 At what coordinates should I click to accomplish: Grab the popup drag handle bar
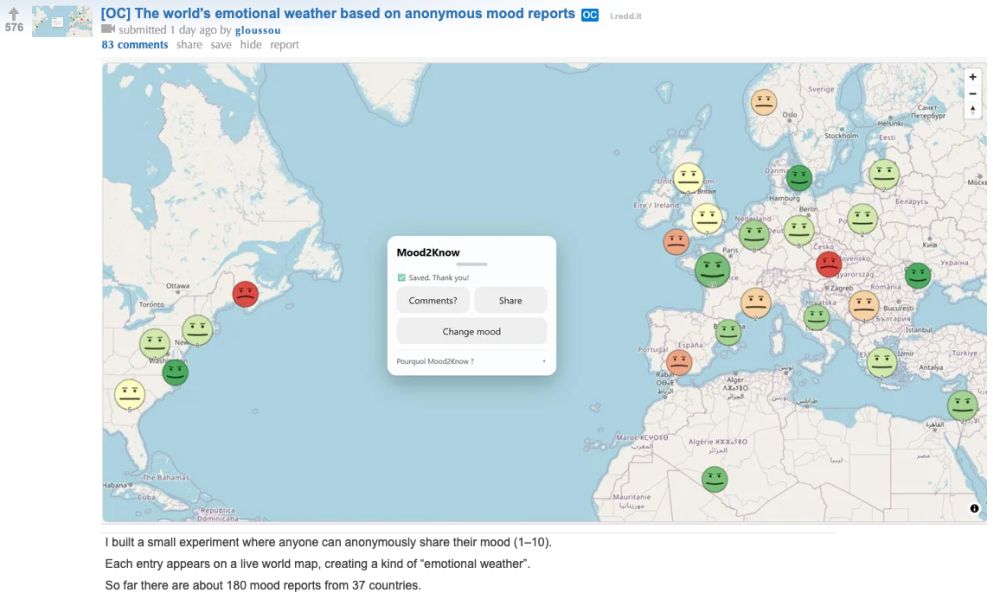point(471,264)
